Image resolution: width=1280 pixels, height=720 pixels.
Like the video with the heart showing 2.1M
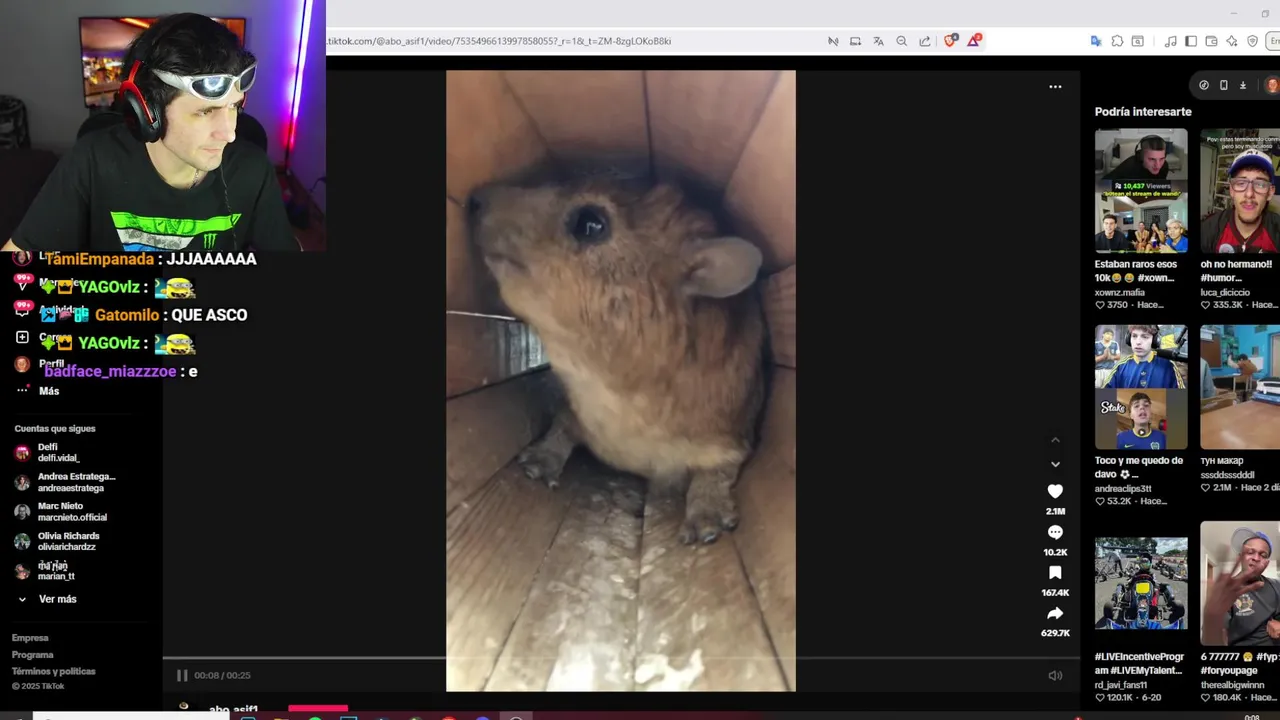pos(1055,491)
